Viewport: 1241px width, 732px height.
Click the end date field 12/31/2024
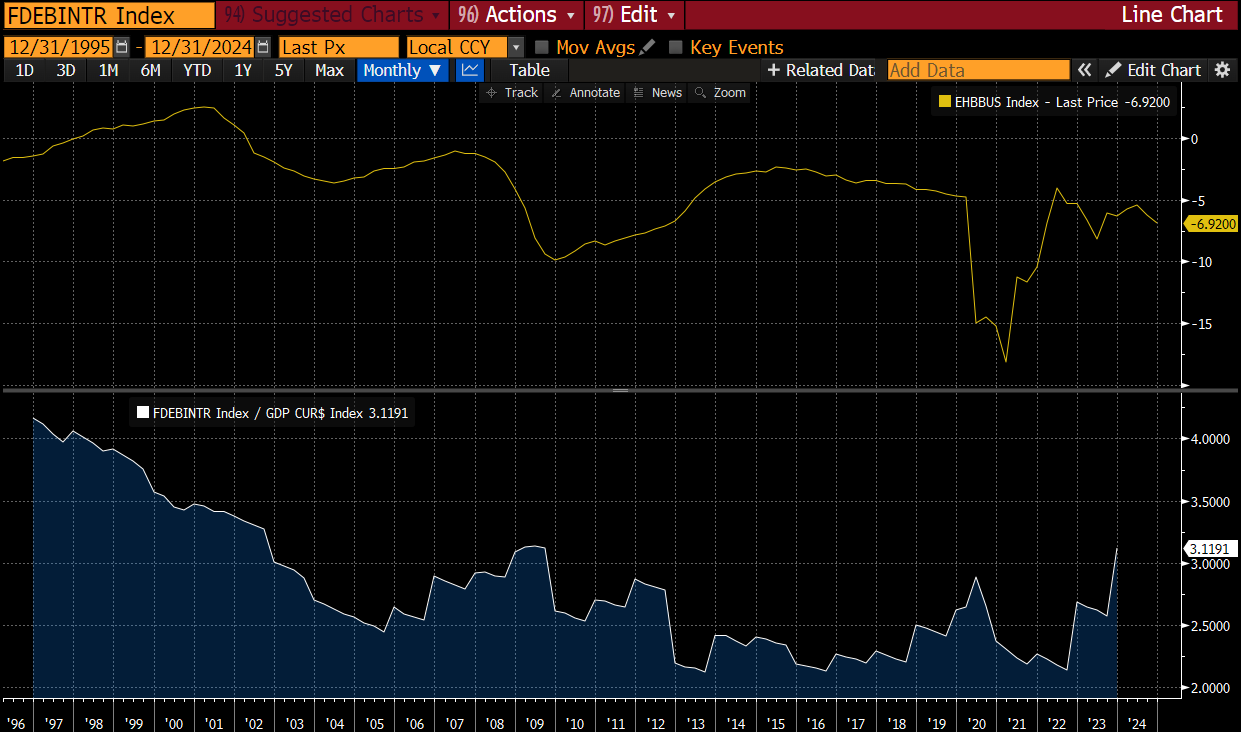[x=199, y=47]
